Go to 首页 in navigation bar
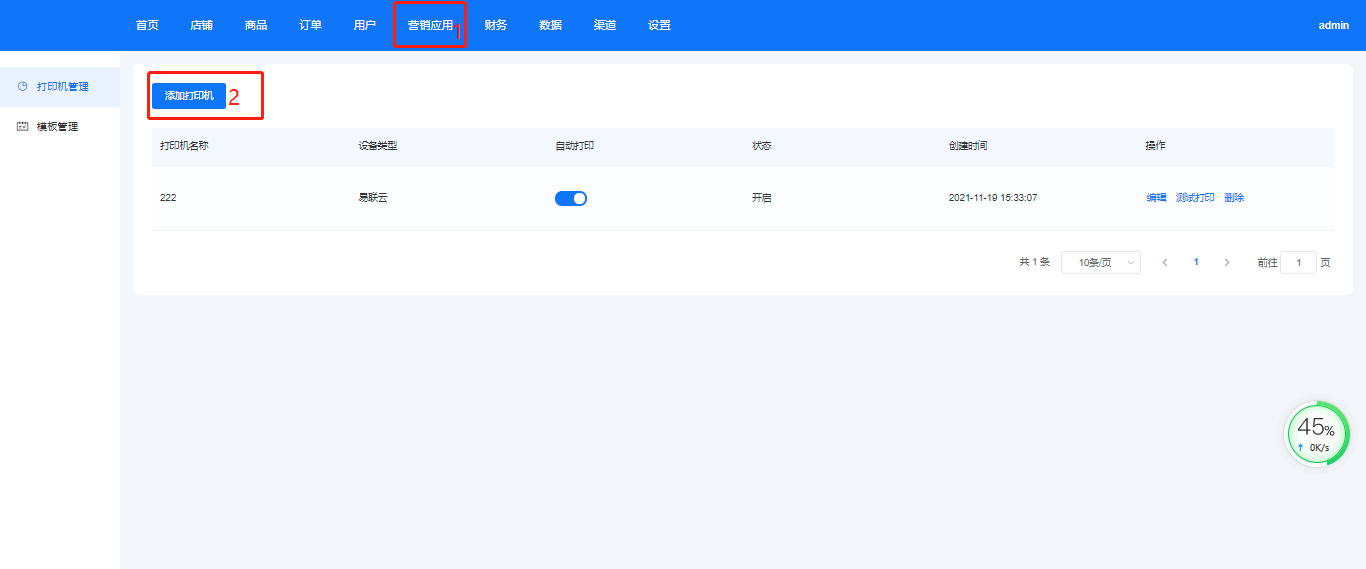Screen dimensions: 1366x569 coord(147,25)
